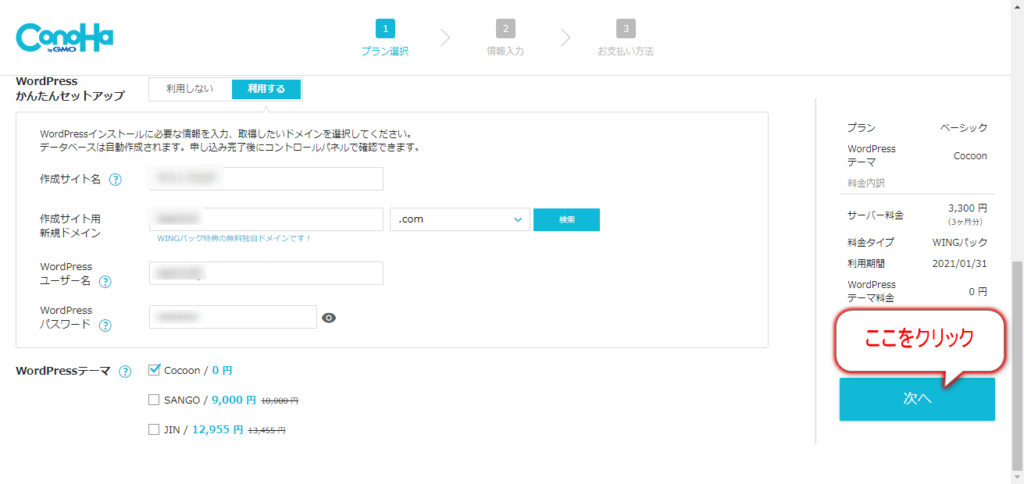Check the JIN theme checkbox

pyautogui.click(x=154, y=430)
